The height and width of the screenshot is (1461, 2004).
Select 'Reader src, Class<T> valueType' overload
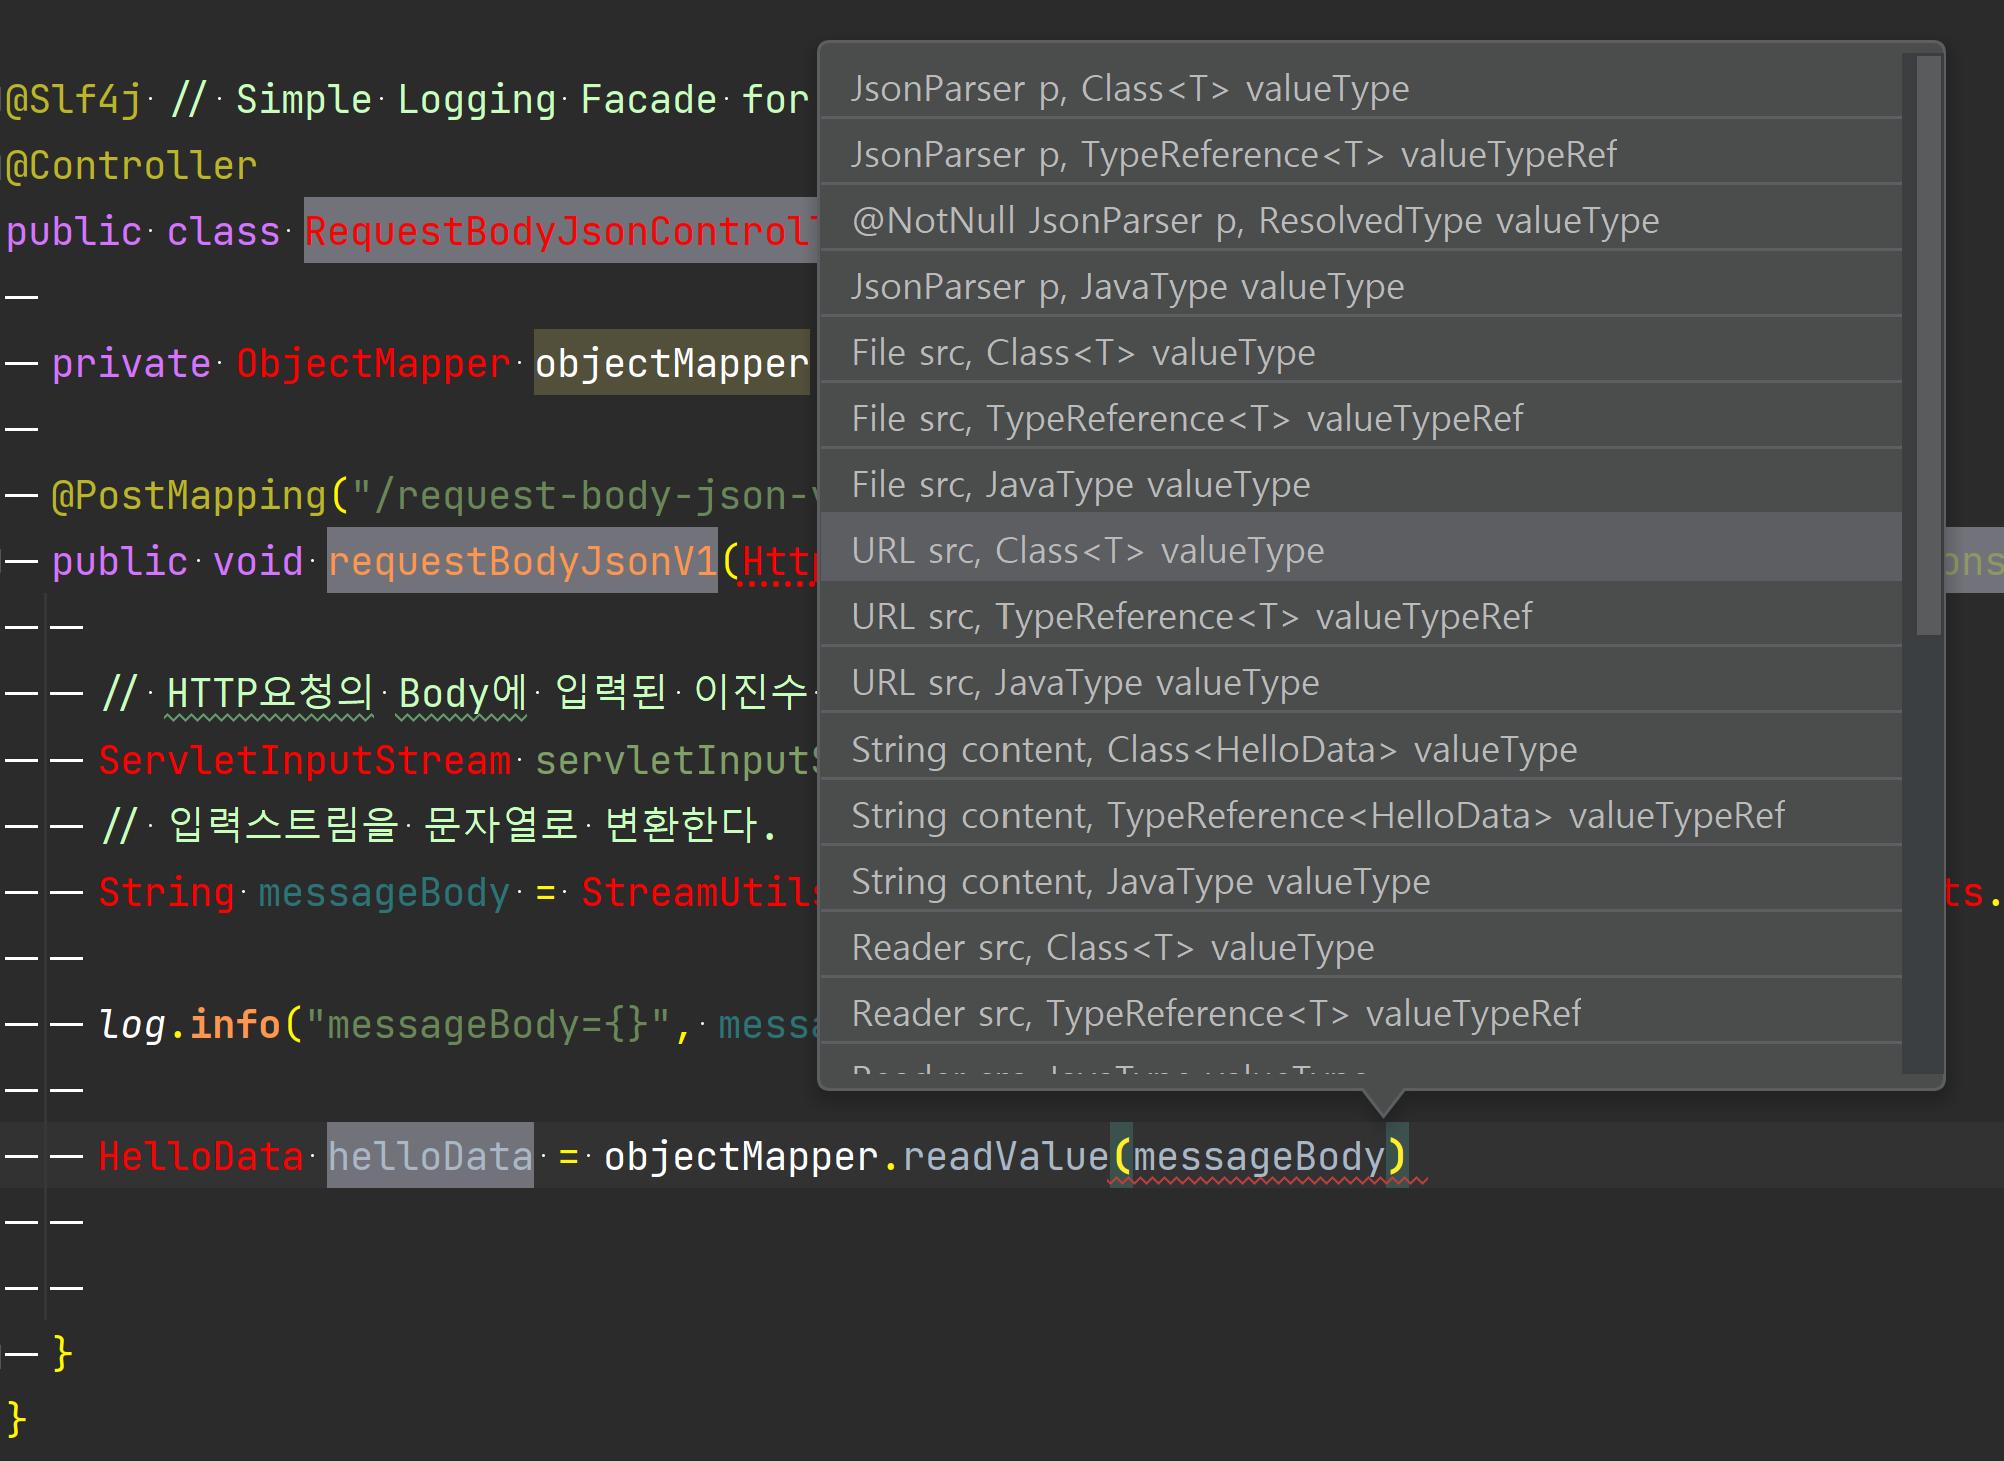click(x=1360, y=947)
